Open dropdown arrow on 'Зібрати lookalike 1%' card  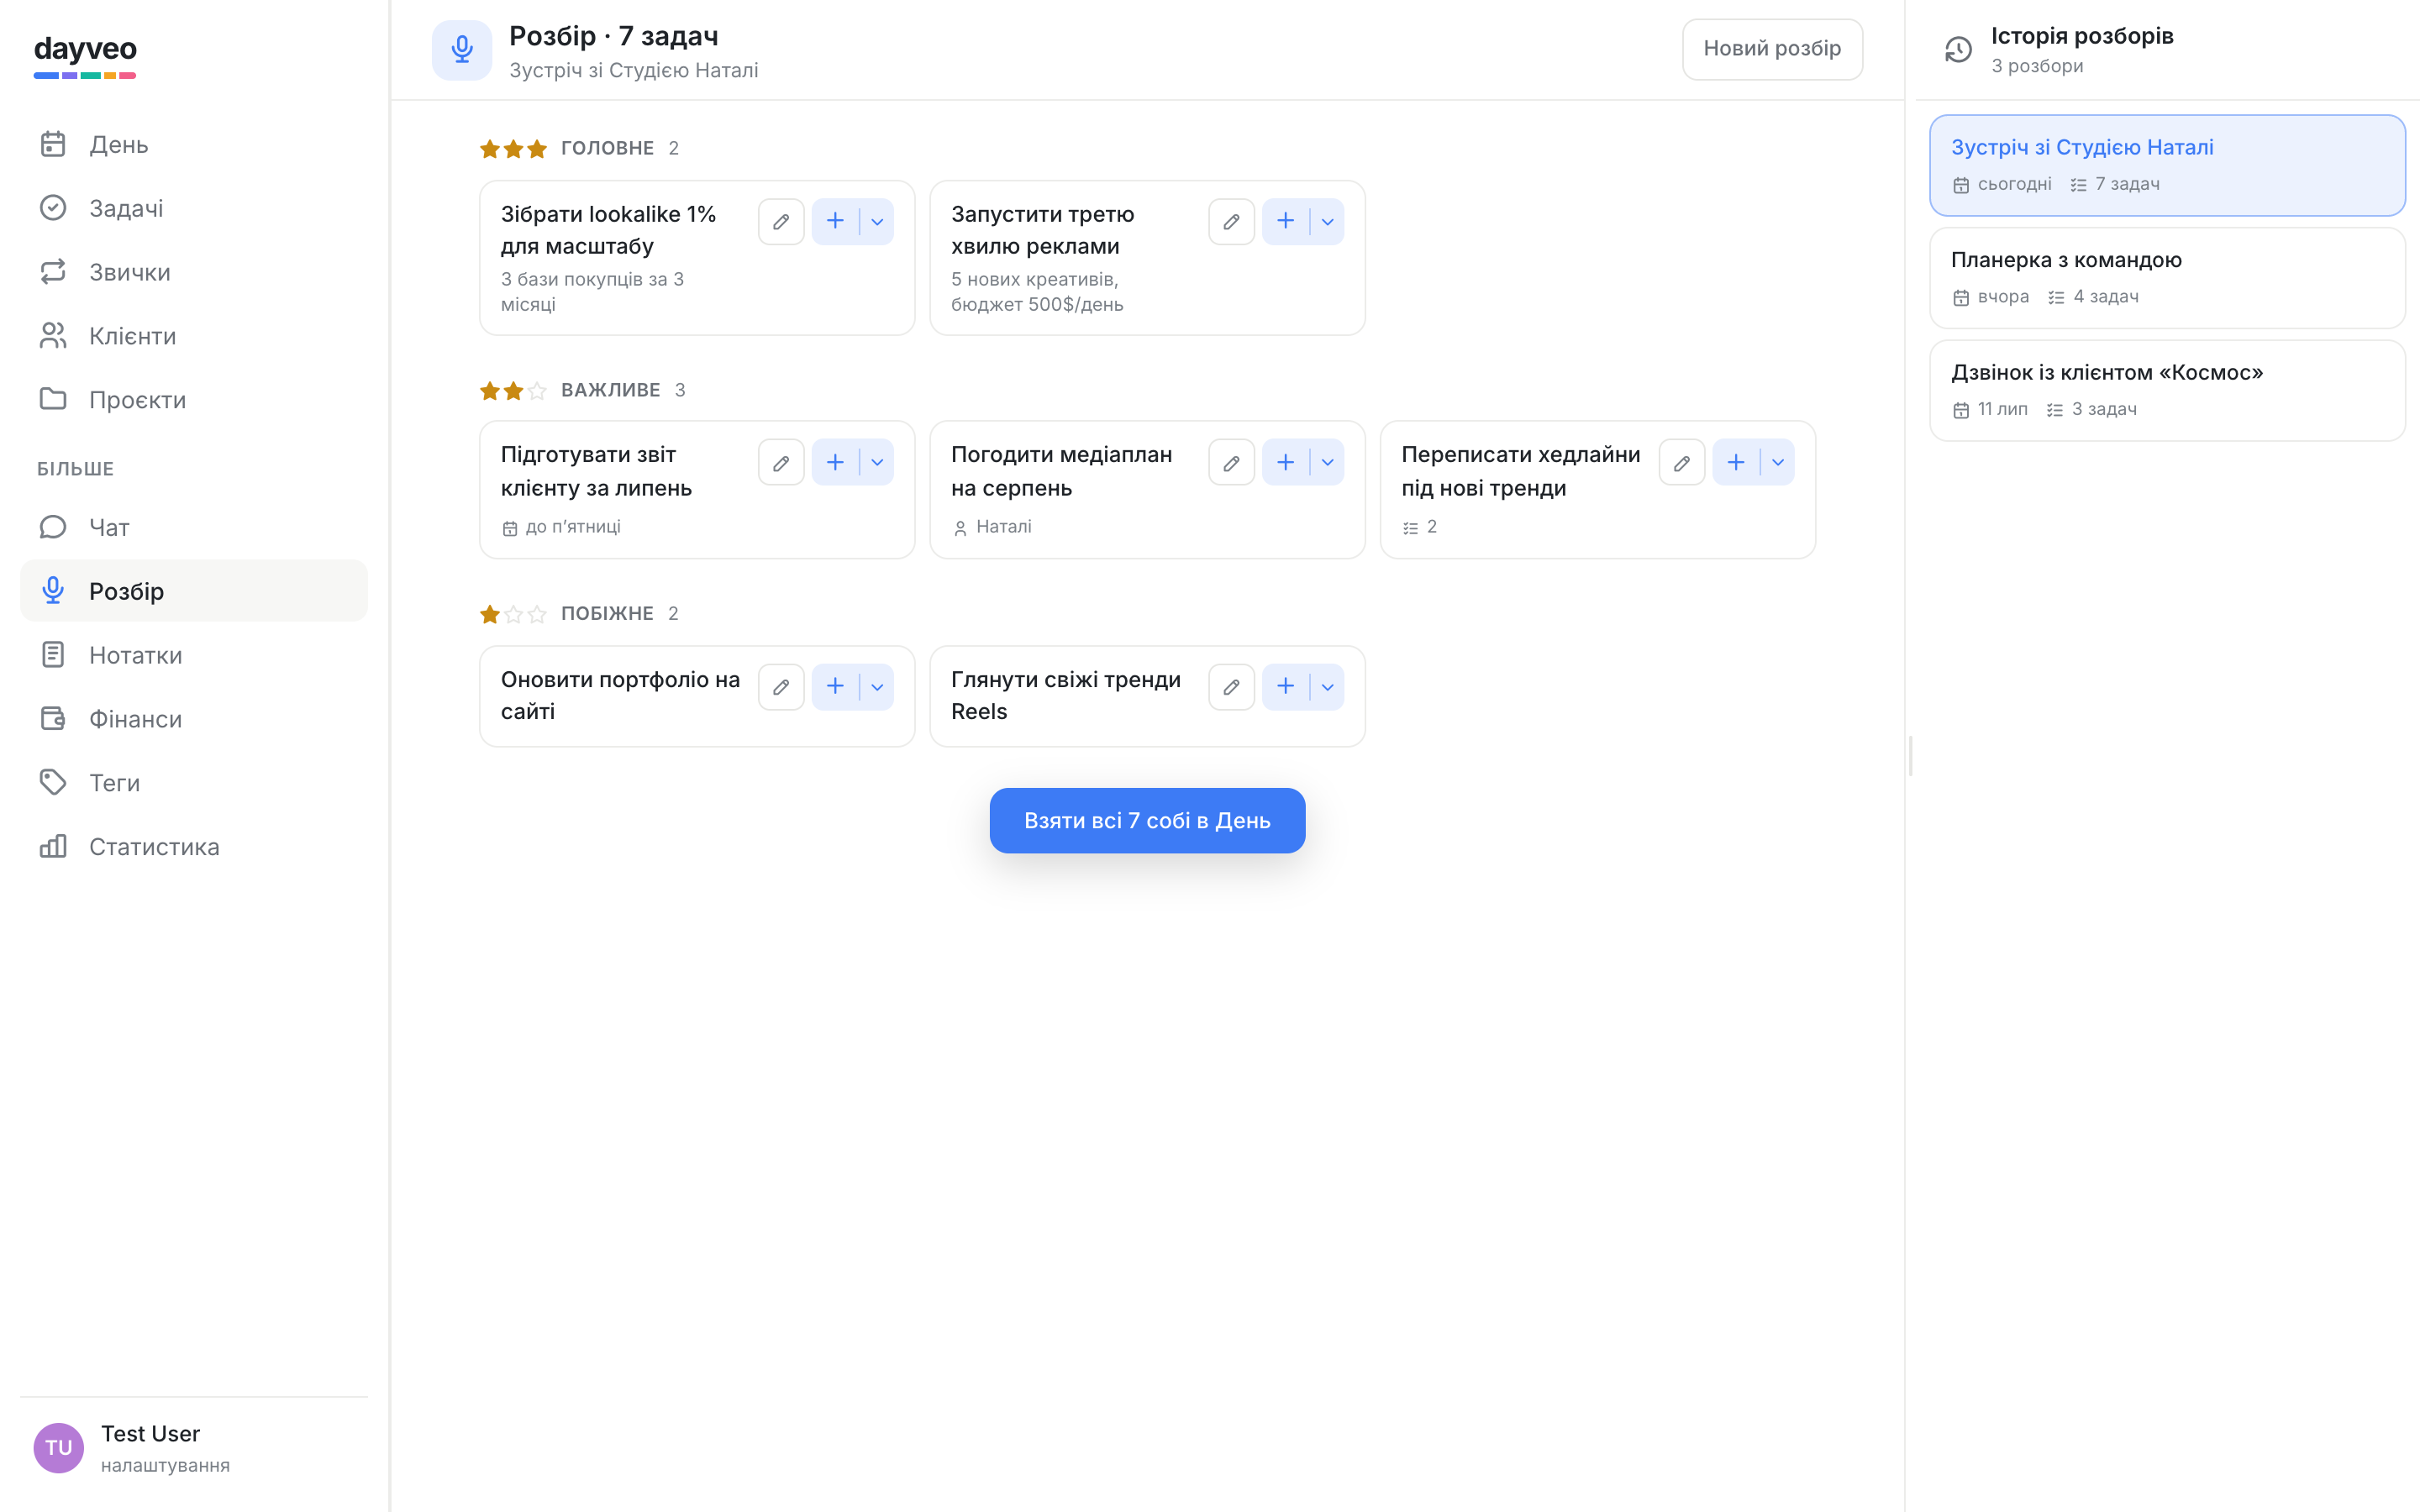pos(877,221)
